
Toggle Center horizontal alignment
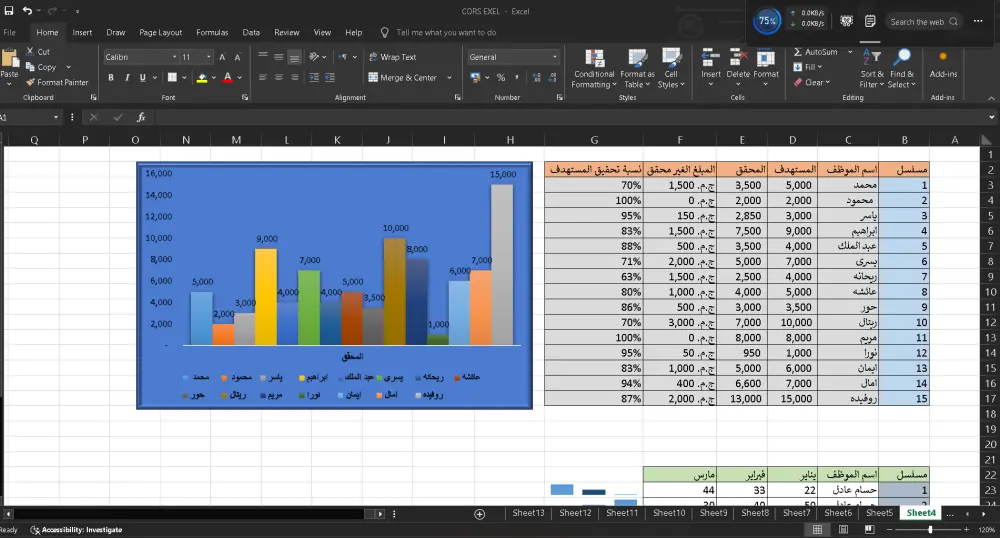(x=279, y=78)
